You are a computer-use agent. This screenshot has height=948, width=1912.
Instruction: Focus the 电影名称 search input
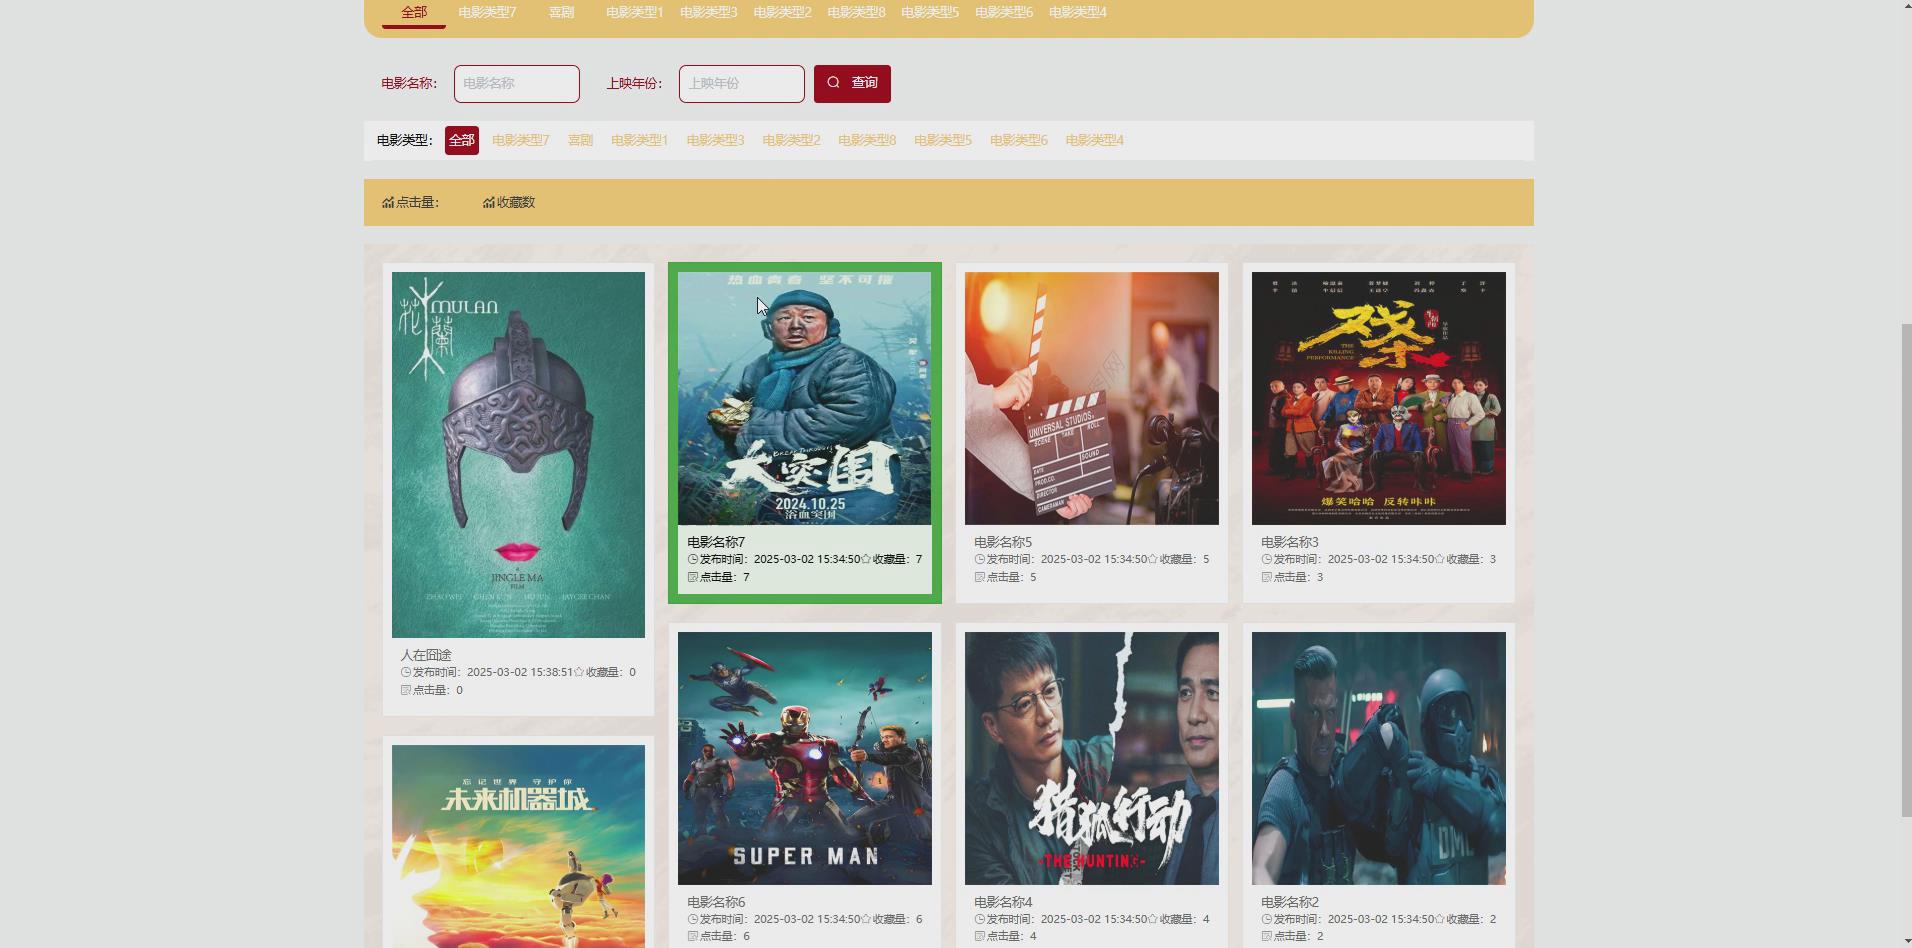[x=517, y=84]
